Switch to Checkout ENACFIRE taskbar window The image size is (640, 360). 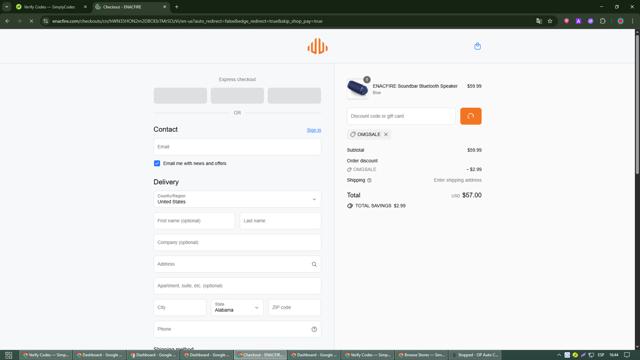coord(260,355)
